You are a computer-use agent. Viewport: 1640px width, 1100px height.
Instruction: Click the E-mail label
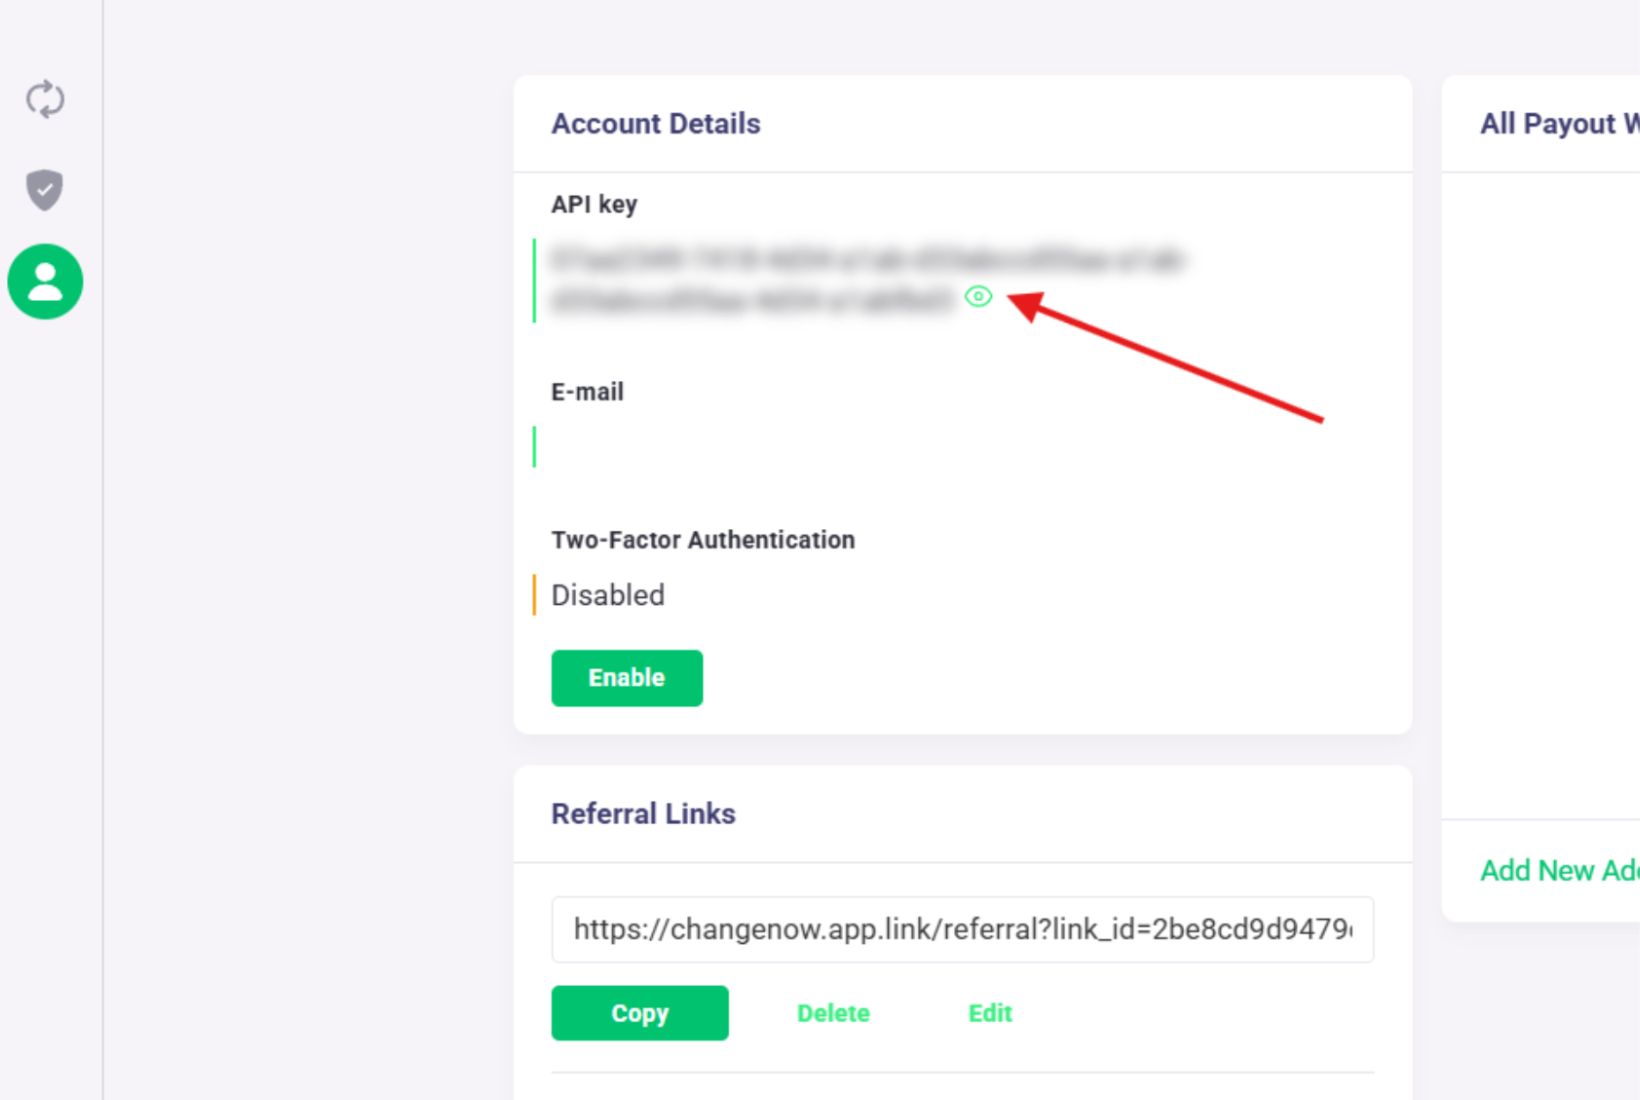click(x=587, y=392)
